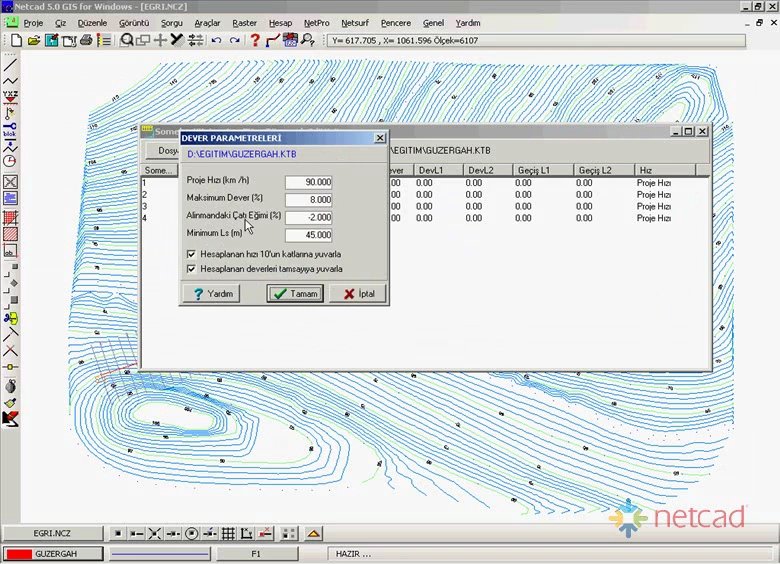Image resolution: width=780 pixels, height=564 pixels.
Task: Open the Görüntü menu
Action: click(134, 23)
